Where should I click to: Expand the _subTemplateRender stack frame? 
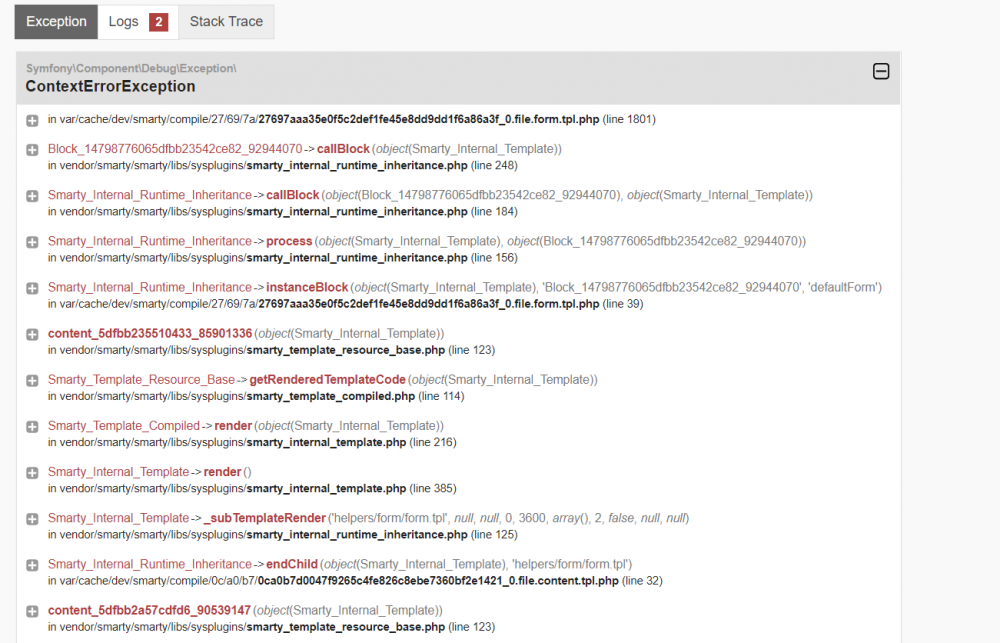click(31, 517)
